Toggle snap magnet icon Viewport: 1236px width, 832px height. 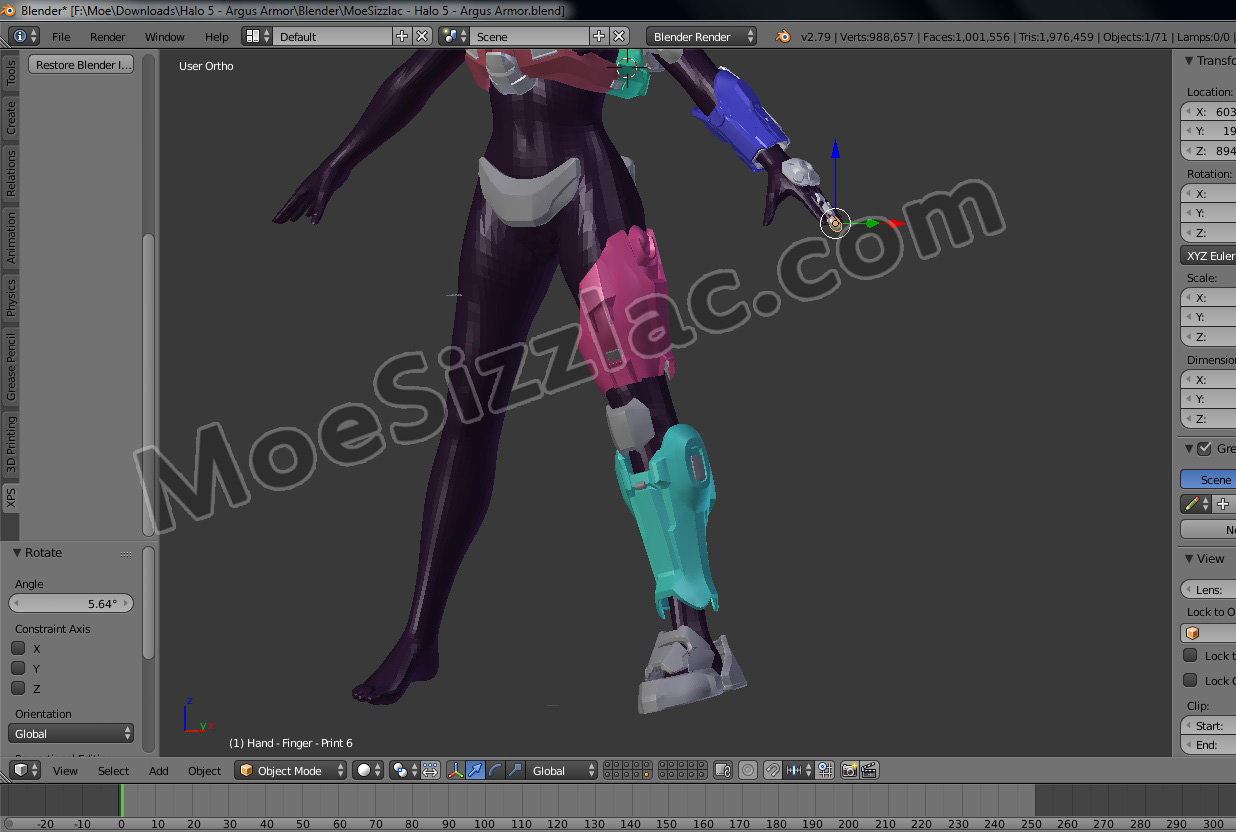pos(773,770)
